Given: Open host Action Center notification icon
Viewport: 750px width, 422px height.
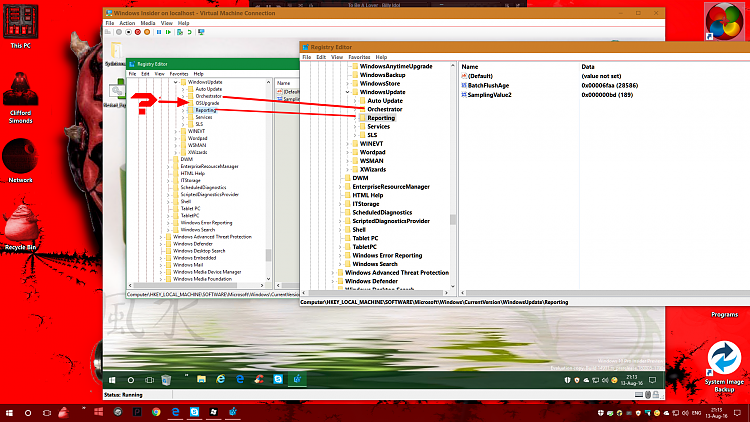Looking at the screenshot, I should 738,412.
